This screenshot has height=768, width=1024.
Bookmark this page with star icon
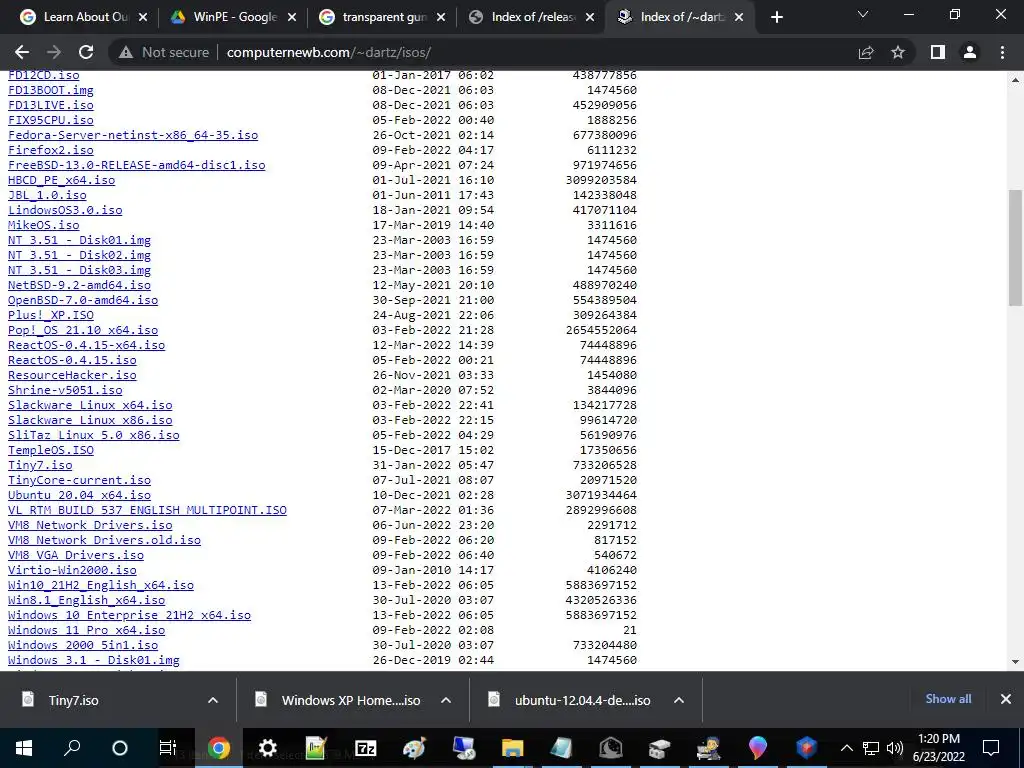898,52
